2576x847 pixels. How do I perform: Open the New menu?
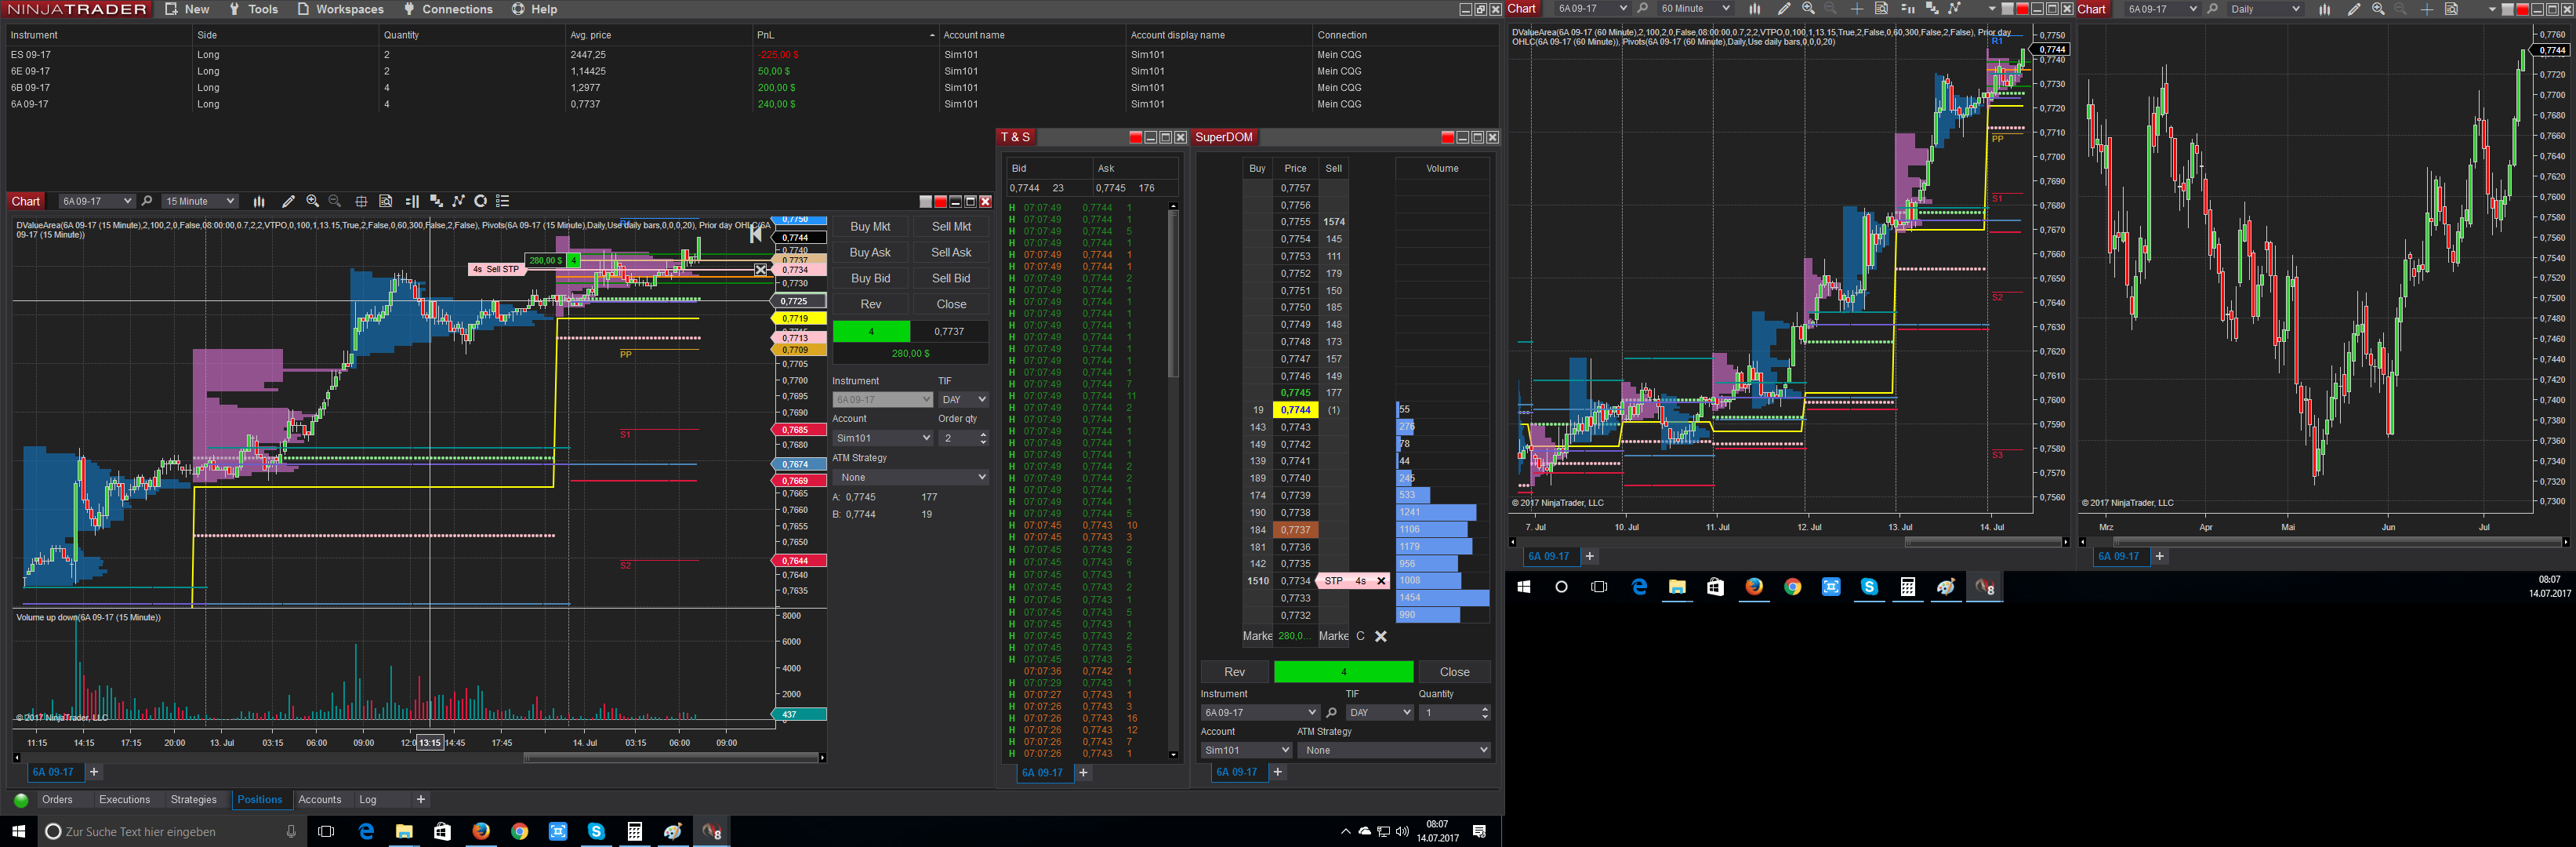tap(187, 9)
